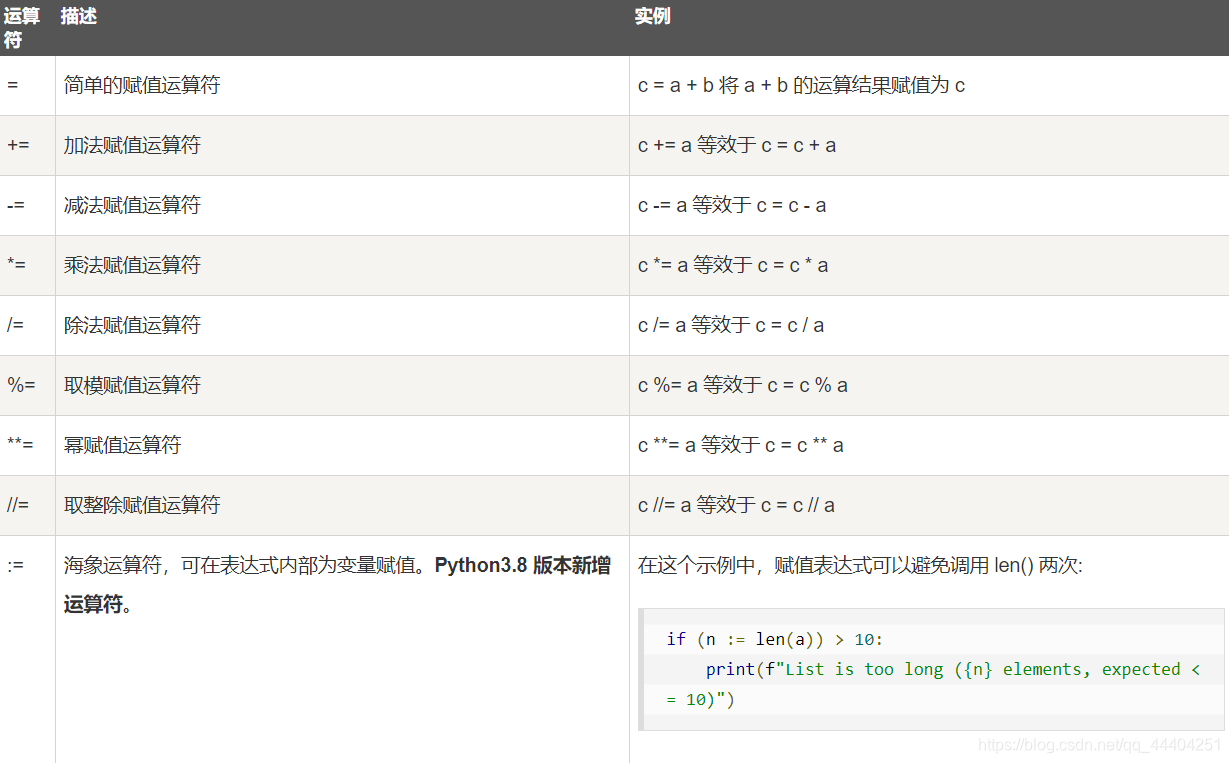Click the 运算符 column header
The width and height of the screenshot is (1229, 763).
22,28
